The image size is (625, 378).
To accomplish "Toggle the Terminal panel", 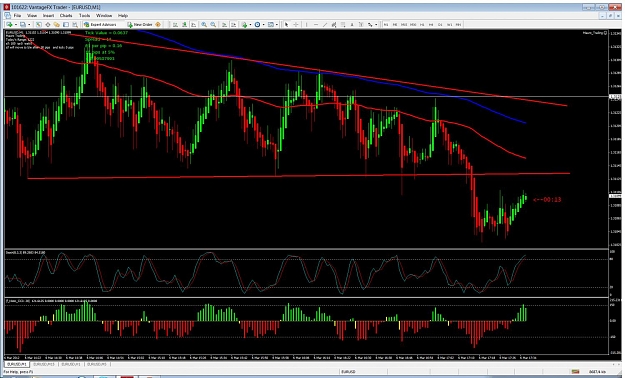I will tap(66, 24).
